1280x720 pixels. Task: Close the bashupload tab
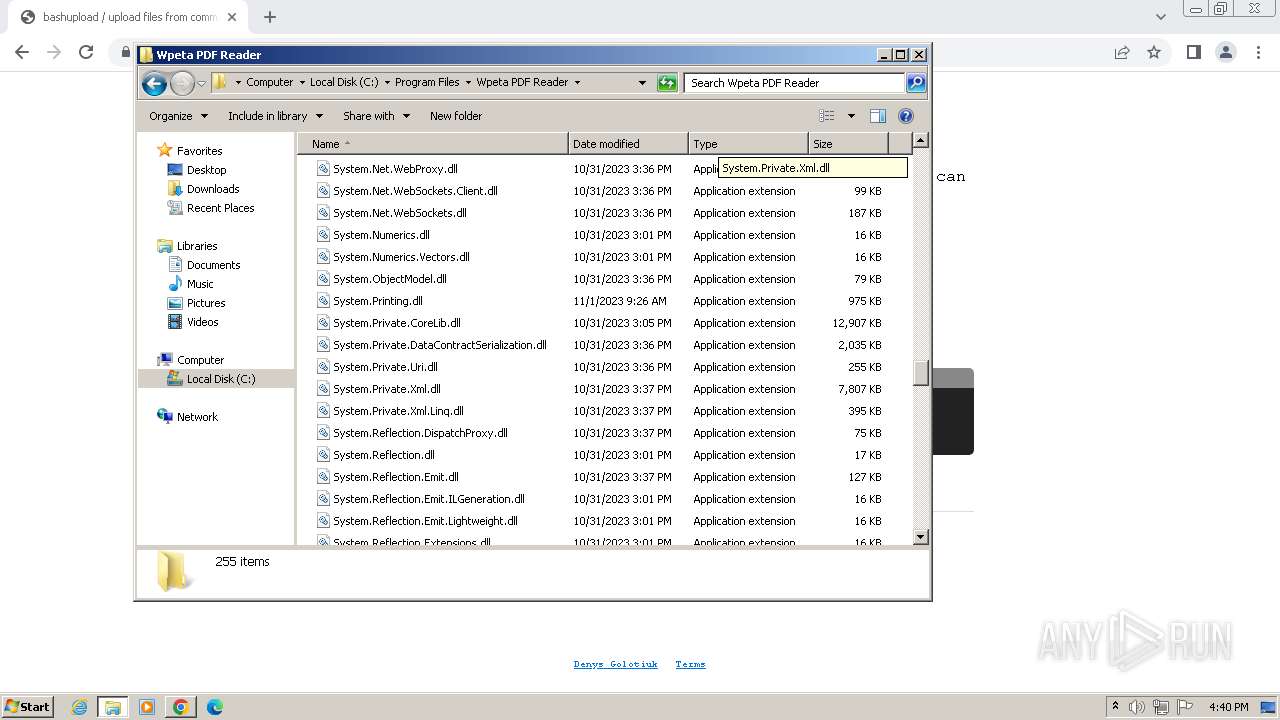(x=232, y=17)
